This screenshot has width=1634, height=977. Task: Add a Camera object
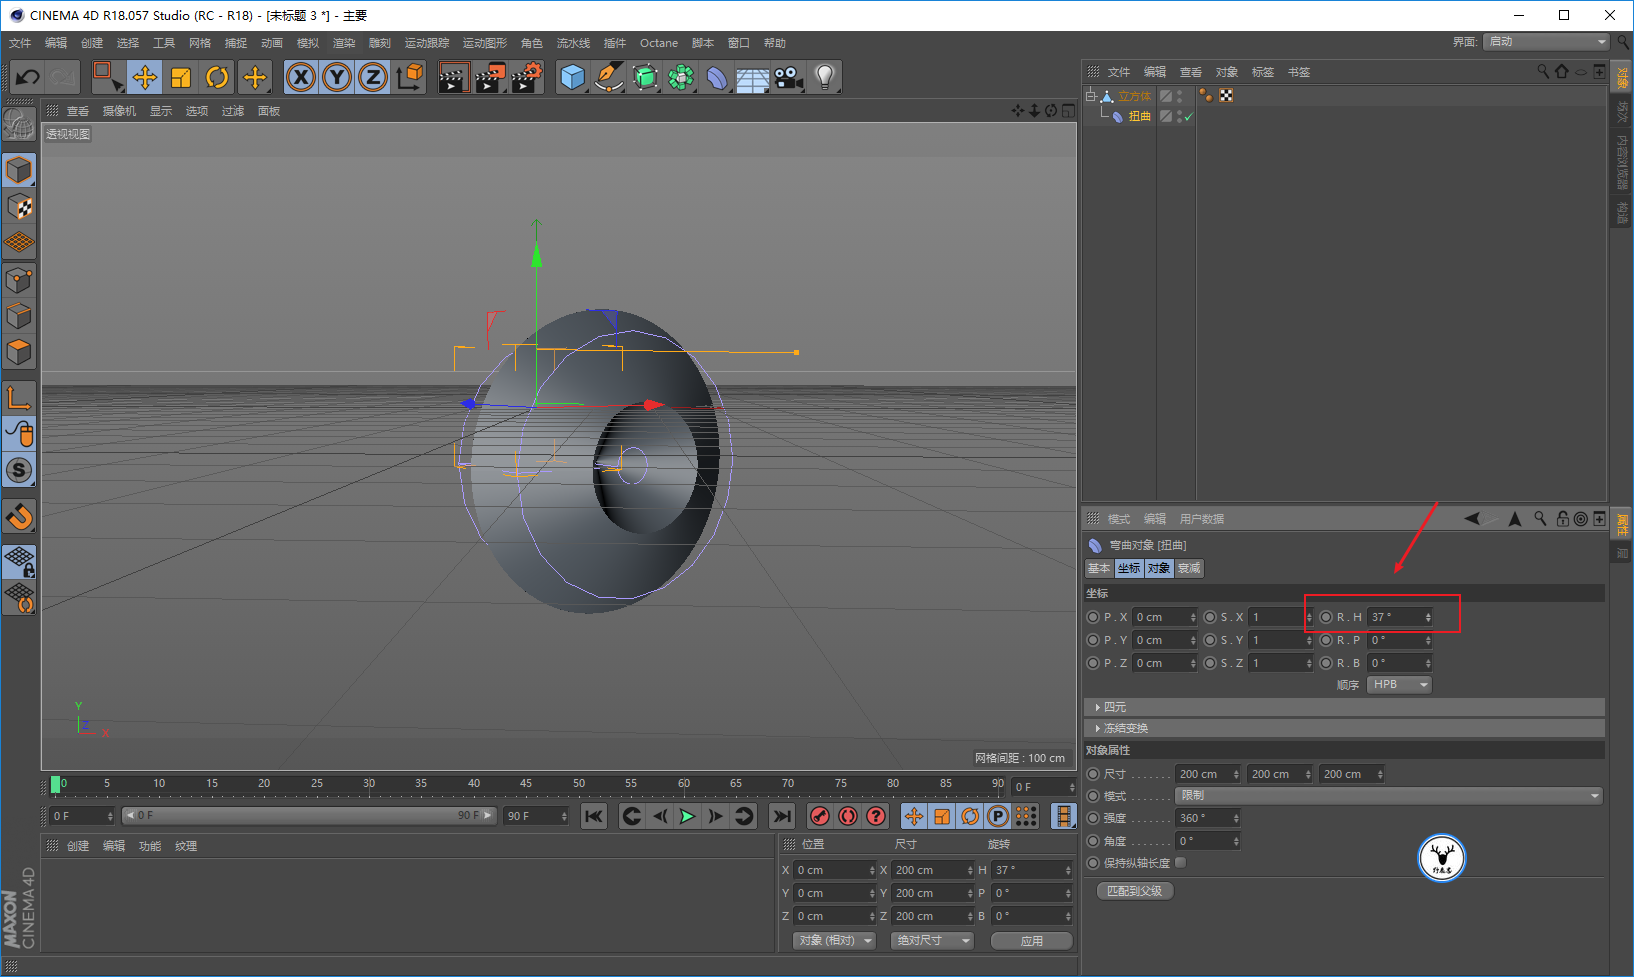tap(789, 77)
